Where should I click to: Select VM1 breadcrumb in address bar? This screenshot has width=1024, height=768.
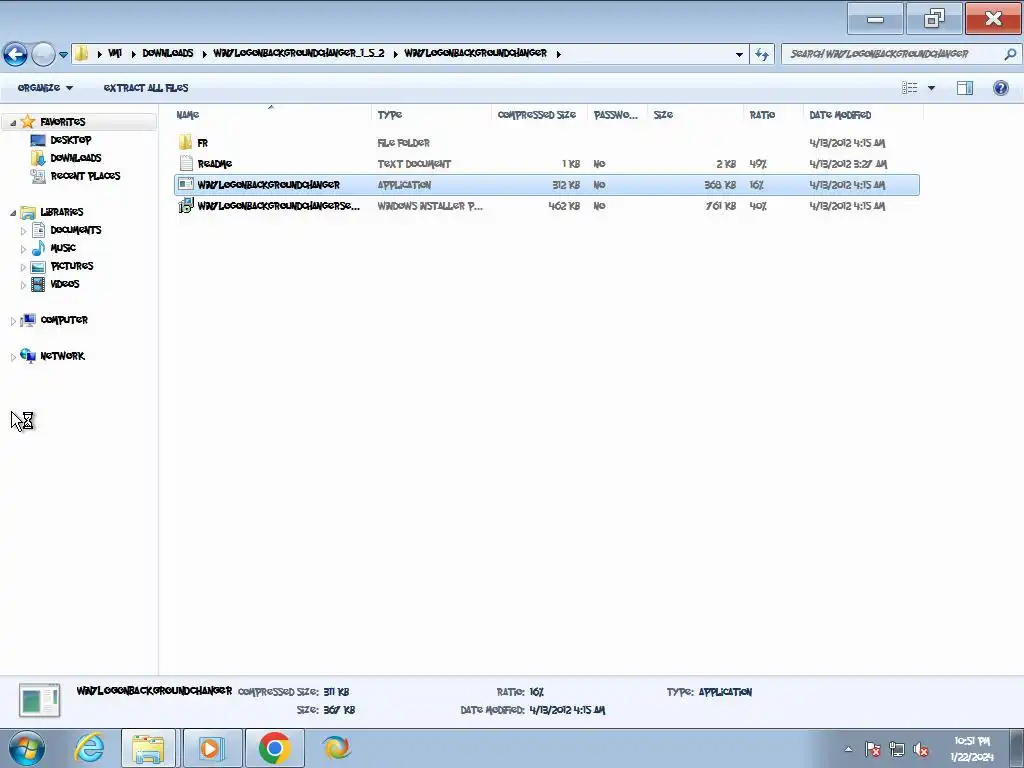coord(115,54)
